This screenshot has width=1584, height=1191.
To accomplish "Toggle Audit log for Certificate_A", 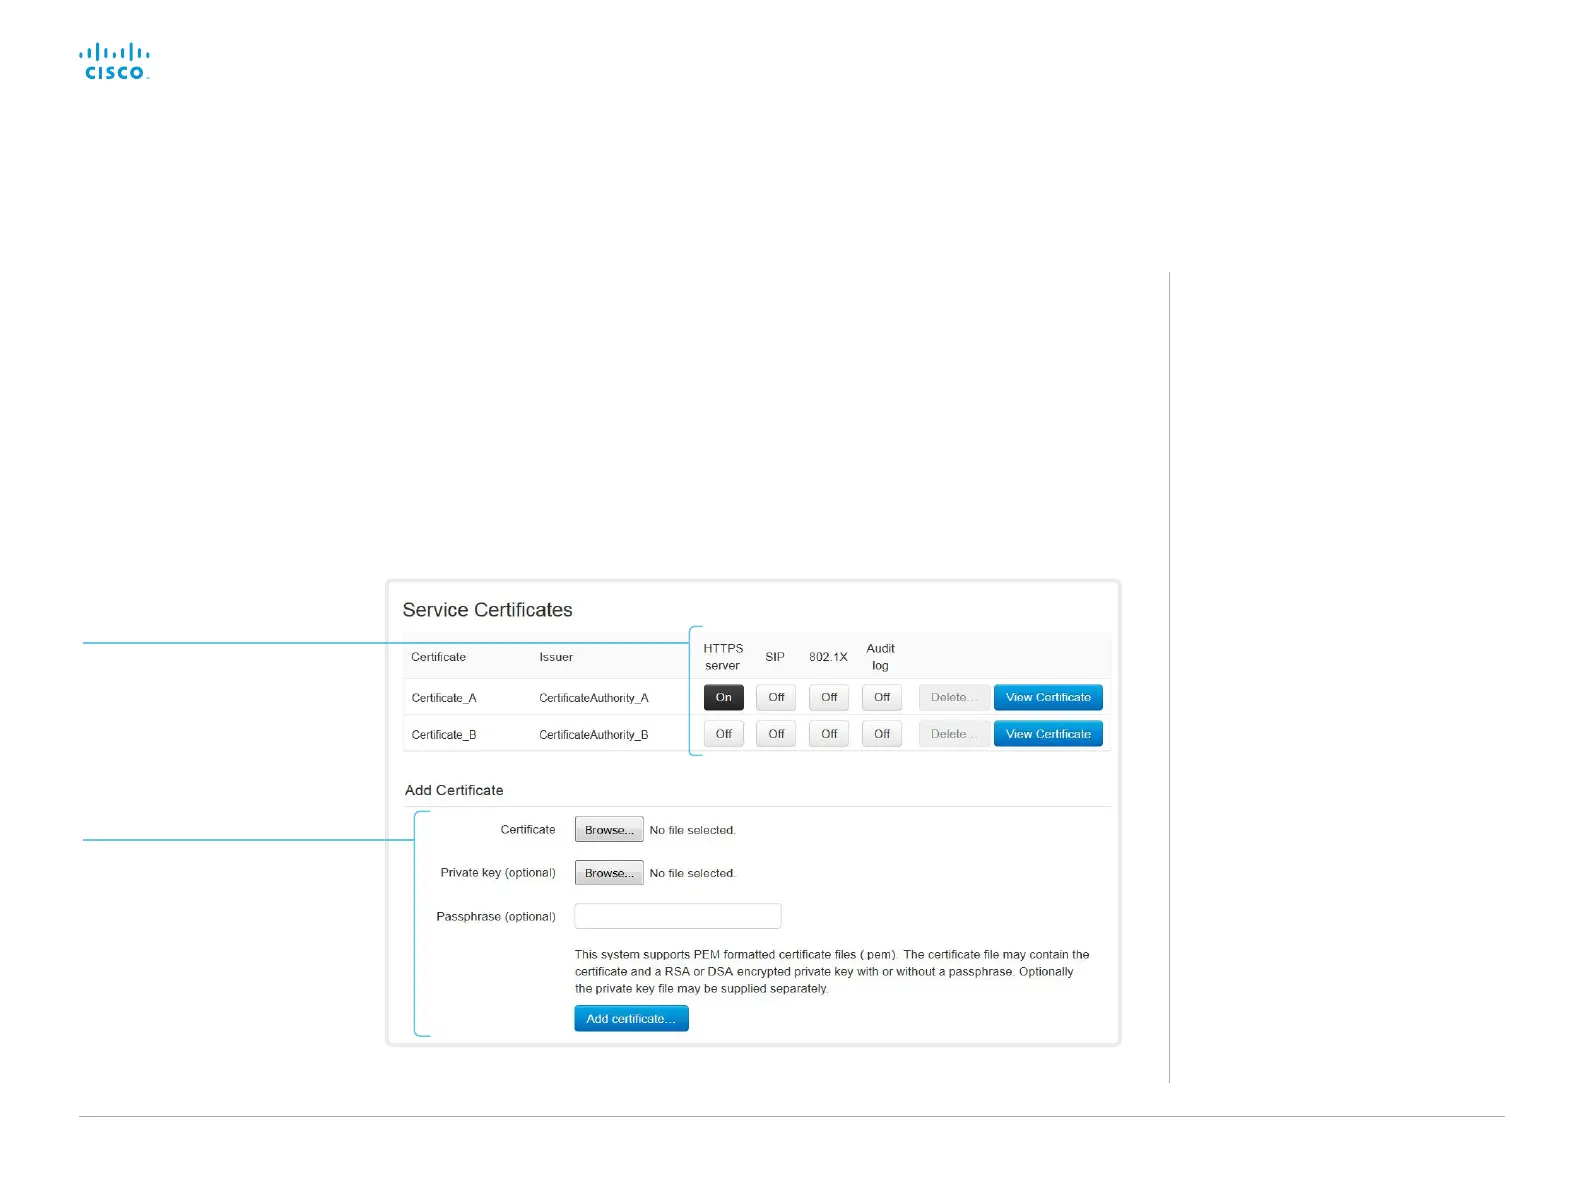I will (x=882, y=697).
